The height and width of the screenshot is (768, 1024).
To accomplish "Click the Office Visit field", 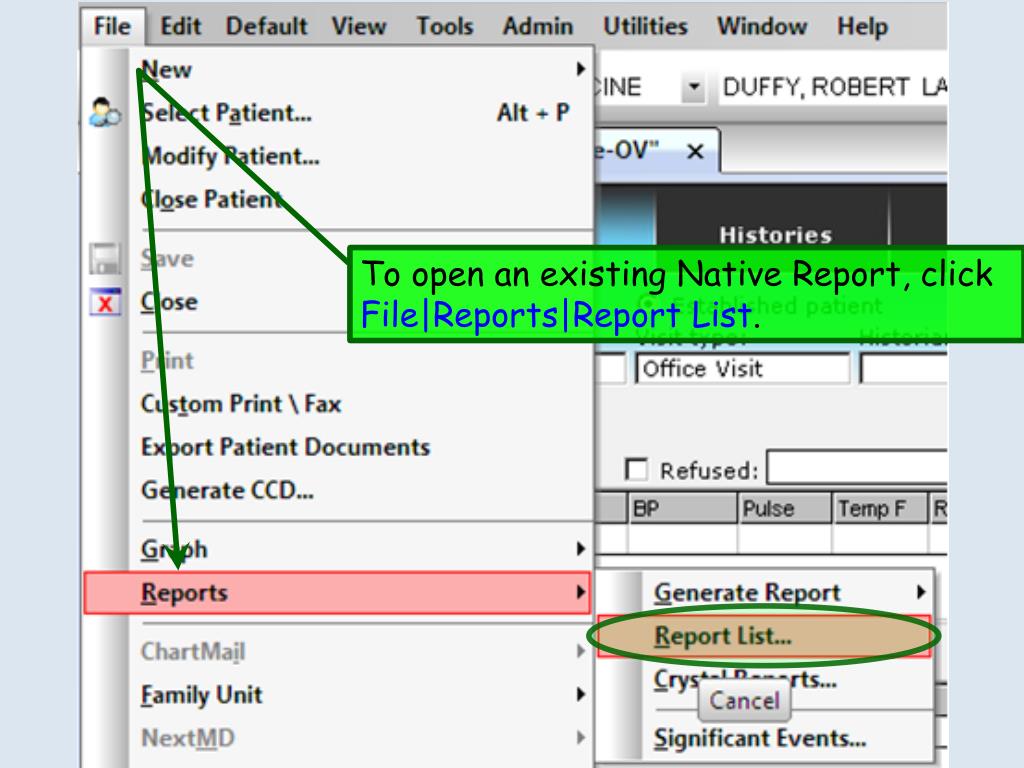I will [743, 368].
